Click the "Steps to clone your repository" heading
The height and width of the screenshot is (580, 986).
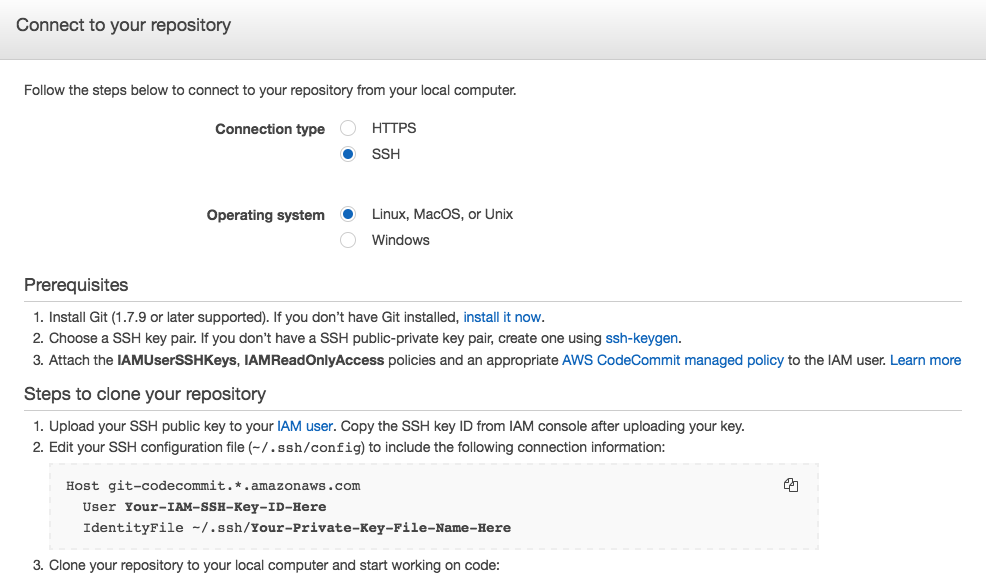click(144, 394)
